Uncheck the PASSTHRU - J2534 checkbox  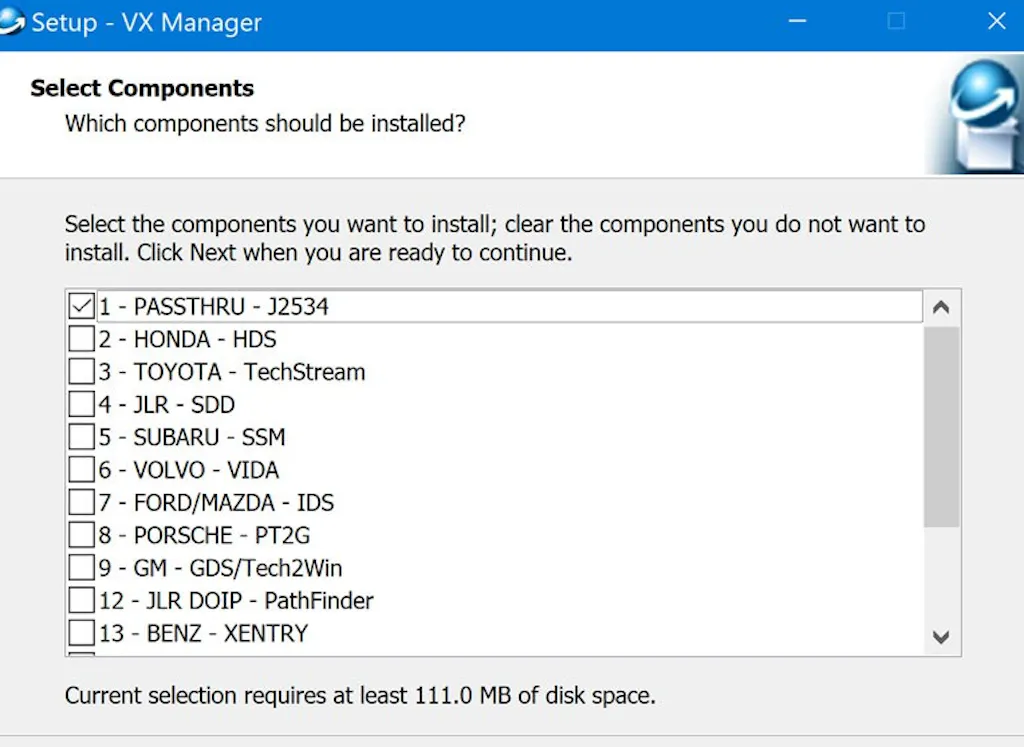81,307
